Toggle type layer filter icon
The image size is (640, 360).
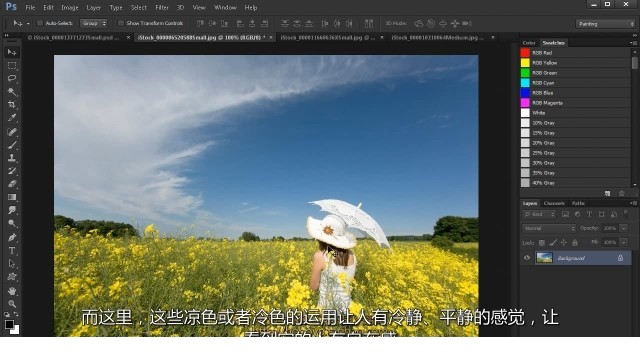[589, 214]
